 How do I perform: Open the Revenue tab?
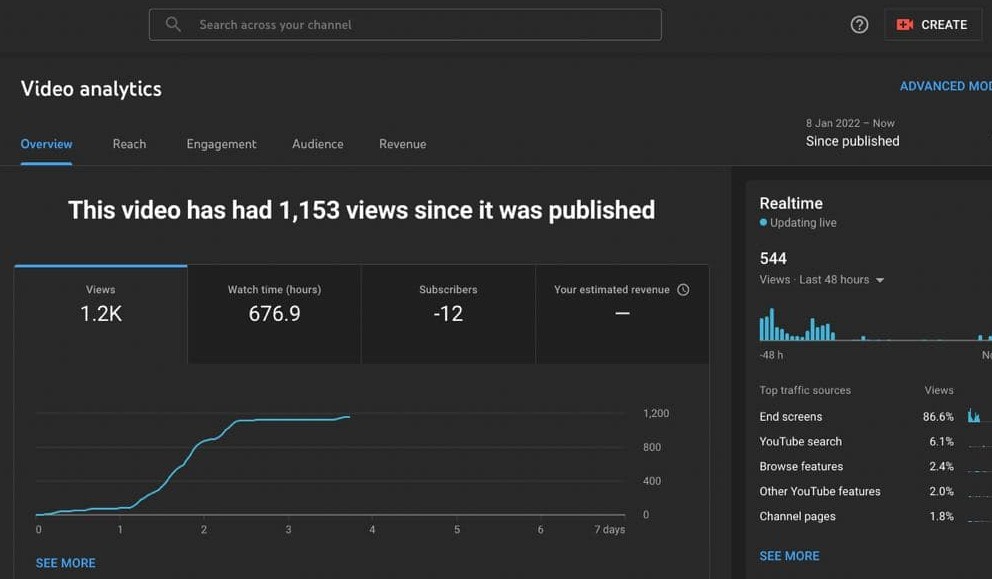click(402, 144)
